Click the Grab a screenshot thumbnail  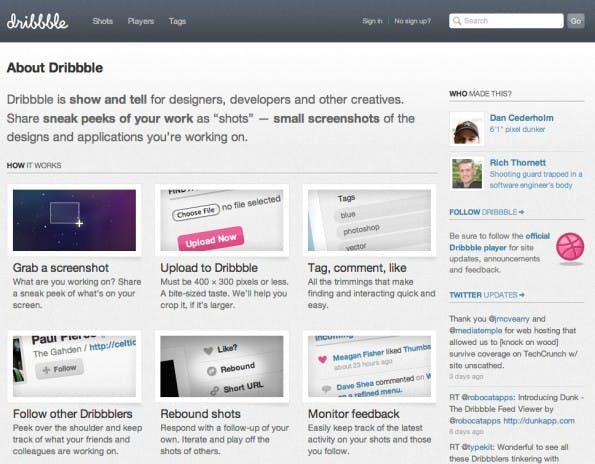click(74, 220)
